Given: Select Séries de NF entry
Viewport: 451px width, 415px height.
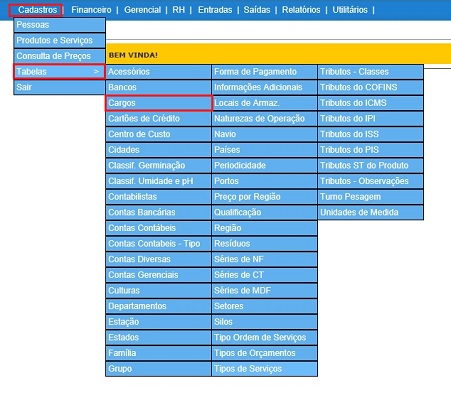Looking at the screenshot, I should (x=264, y=259).
